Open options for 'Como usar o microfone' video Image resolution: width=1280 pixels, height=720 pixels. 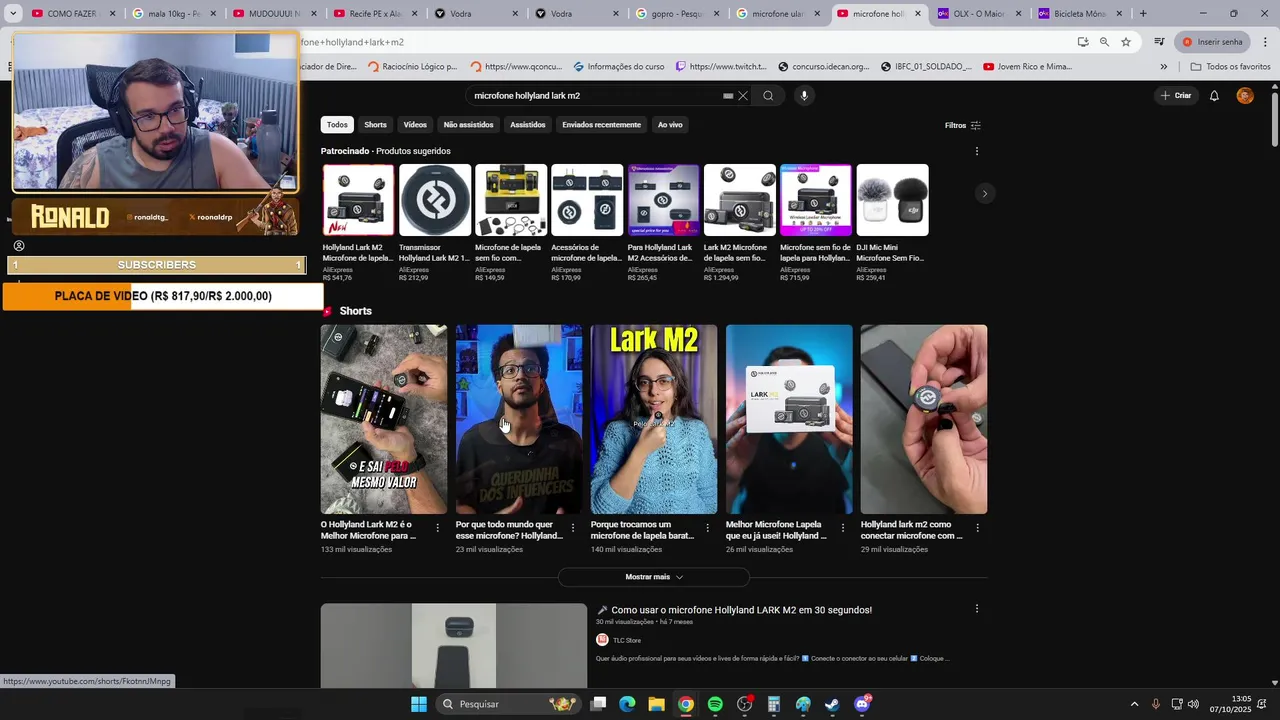click(977, 608)
